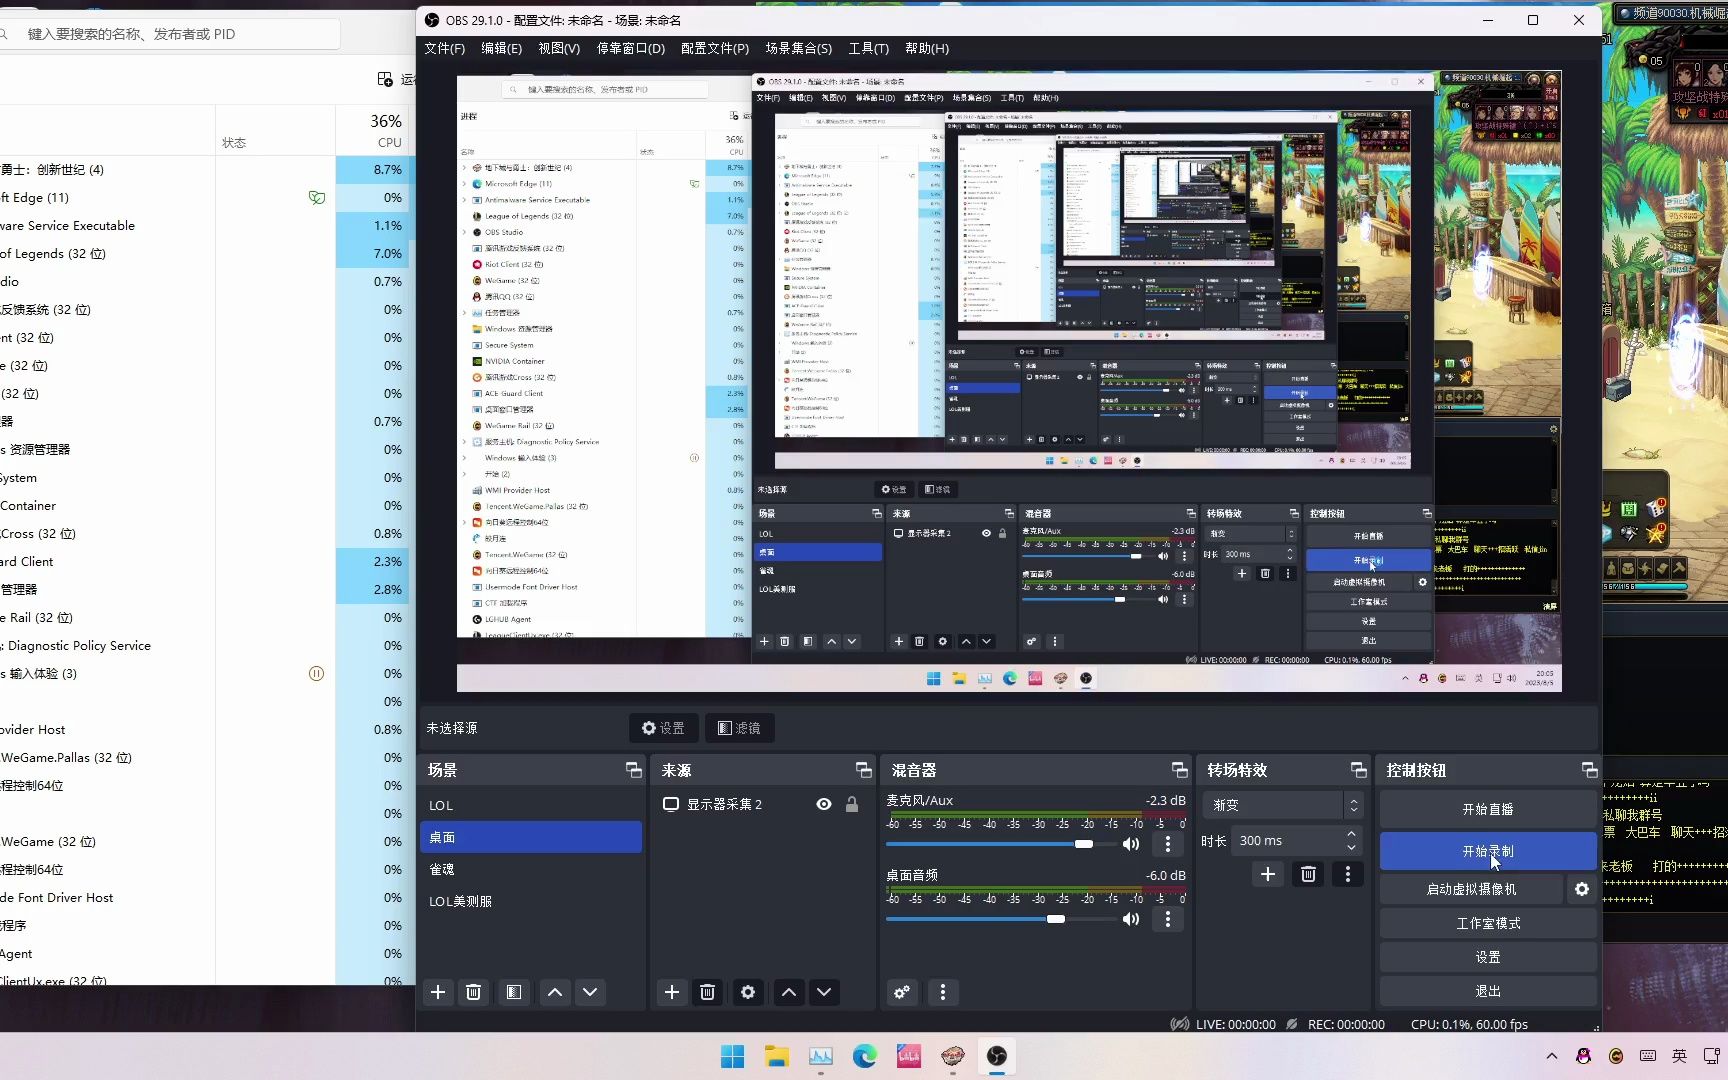Select the 雀魂 scene
Screen dimensions: 1728x1080
coord(531,869)
